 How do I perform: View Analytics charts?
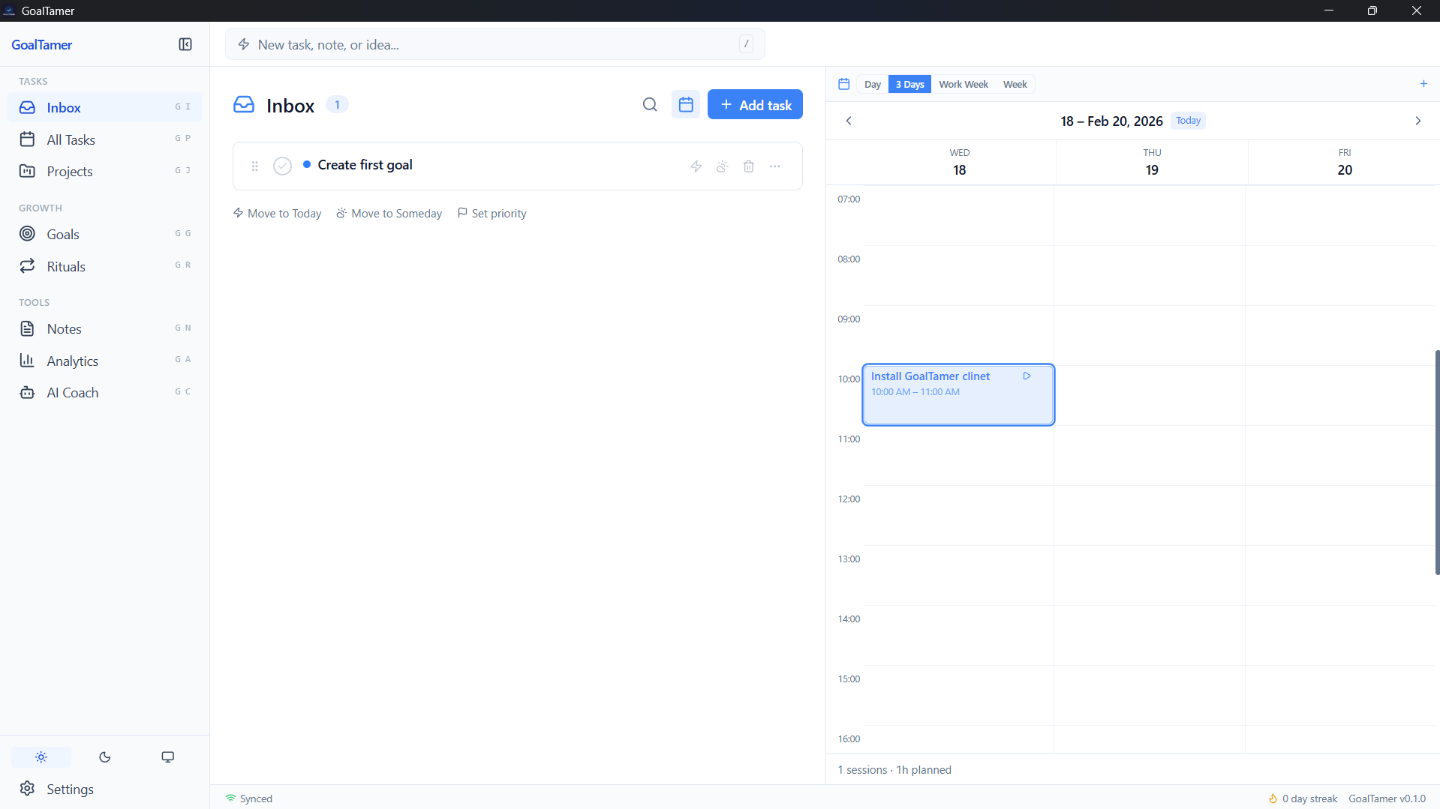(104, 360)
